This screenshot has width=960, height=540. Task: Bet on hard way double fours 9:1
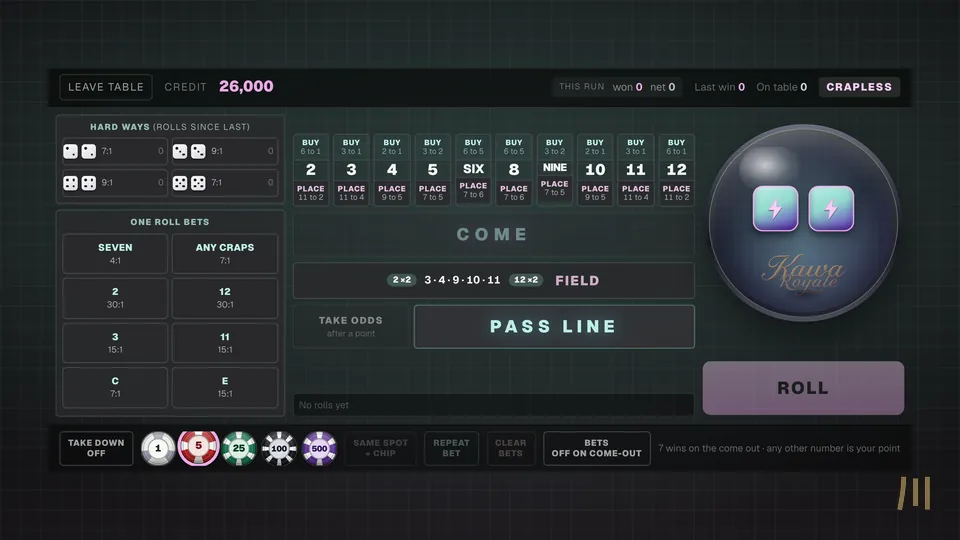point(114,182)
